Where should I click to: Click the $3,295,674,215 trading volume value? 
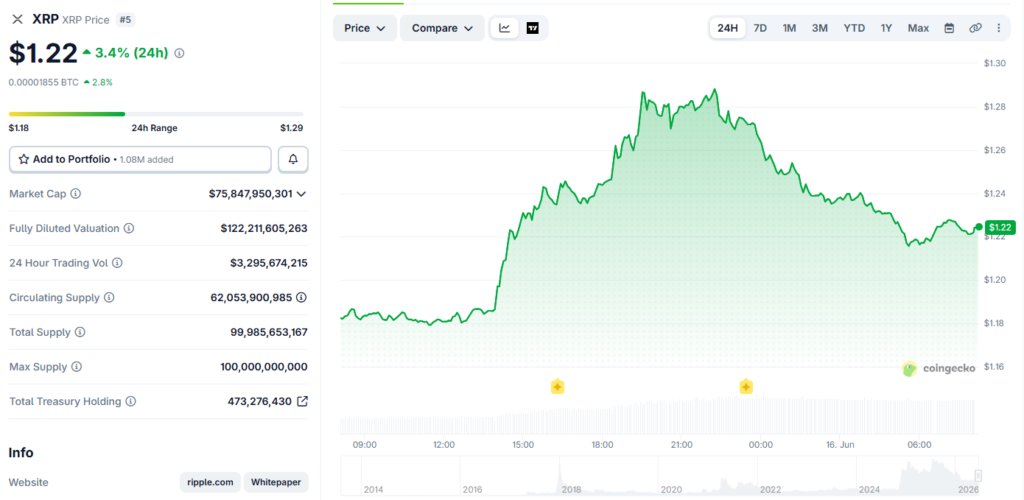click(x=268, y=263)
